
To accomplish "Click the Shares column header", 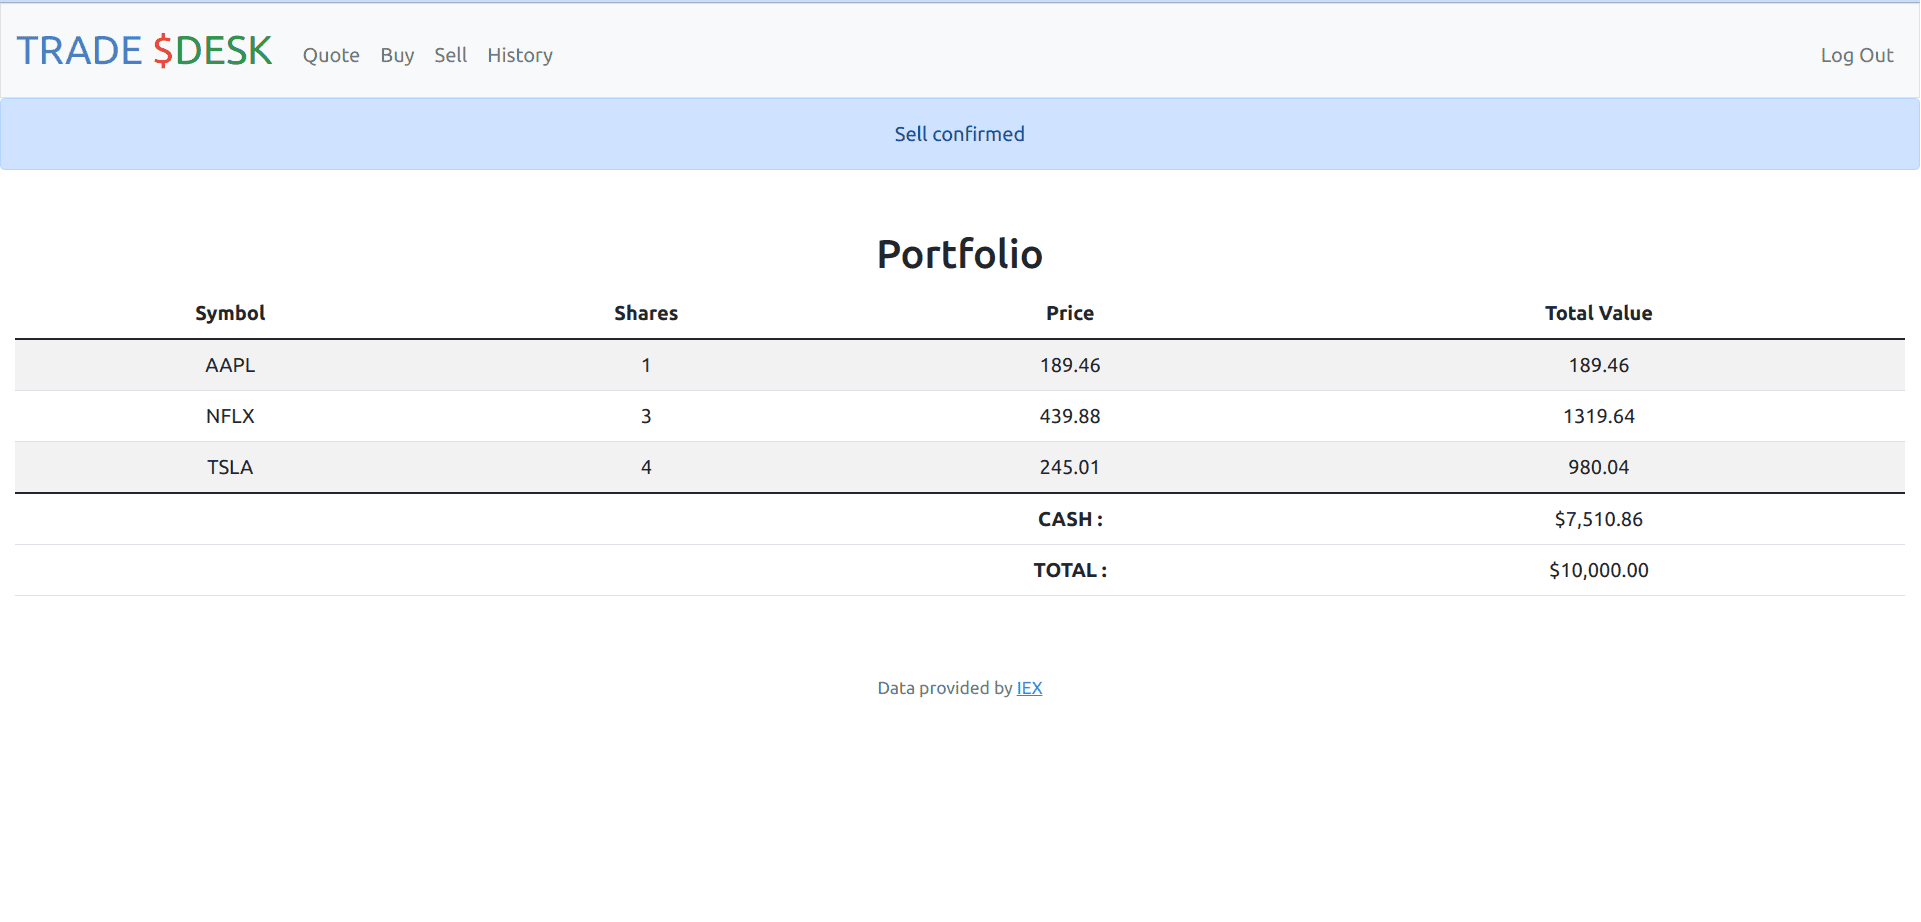I will pyautogui.click(x=646, y=313).
